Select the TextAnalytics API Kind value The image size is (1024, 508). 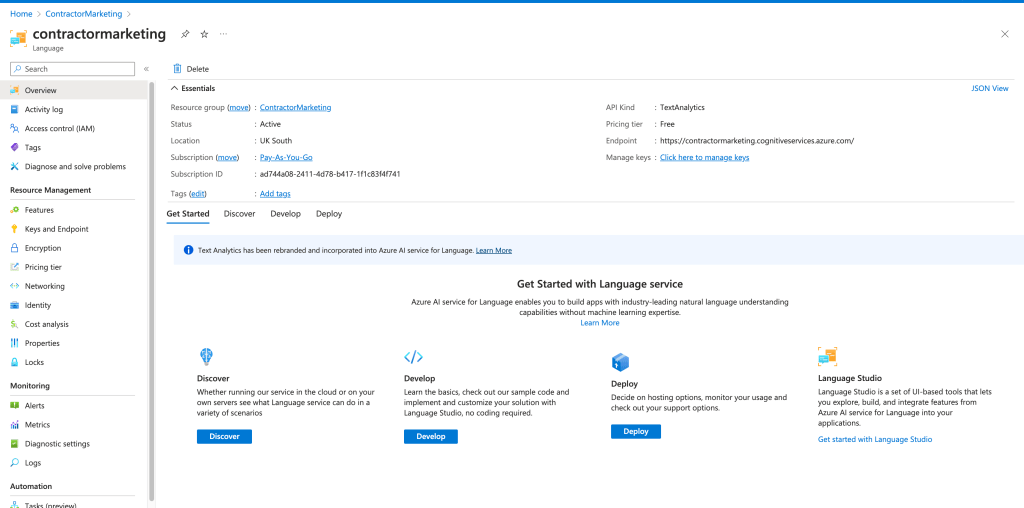(x=682, y=107)
